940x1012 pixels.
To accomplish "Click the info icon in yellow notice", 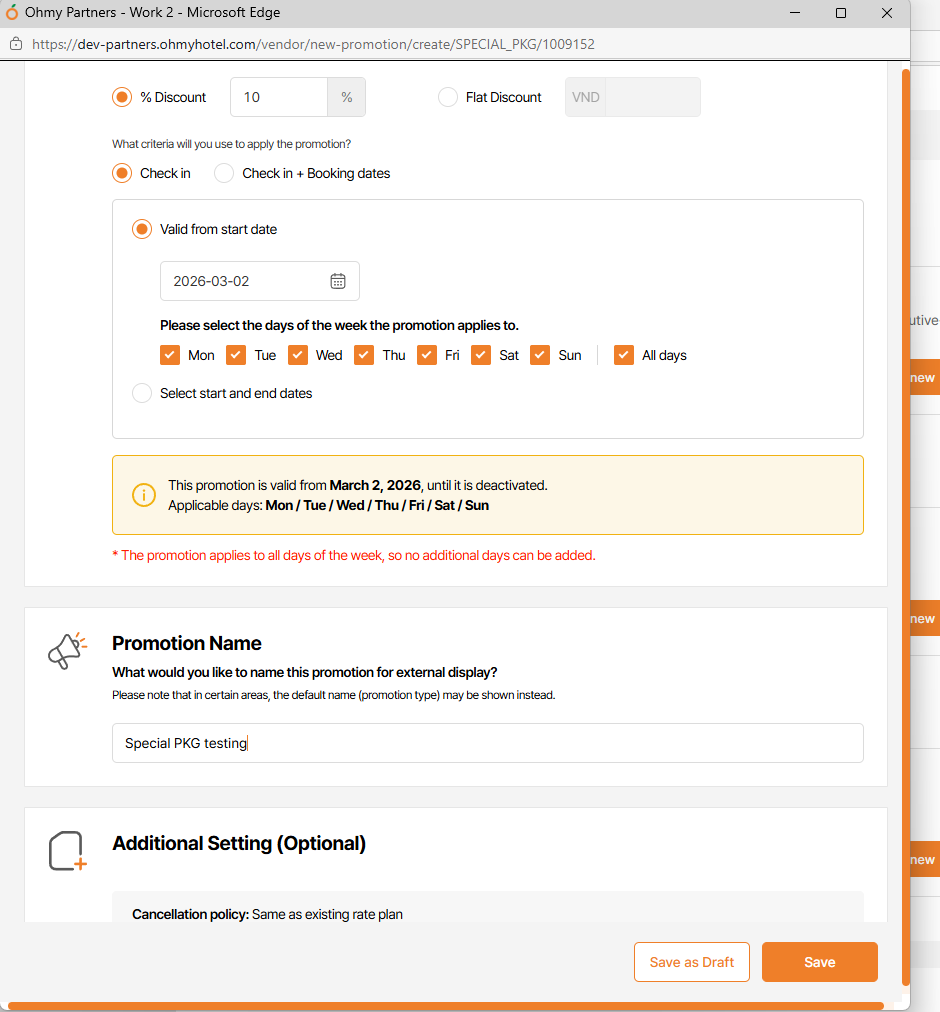I will (144, 495).
